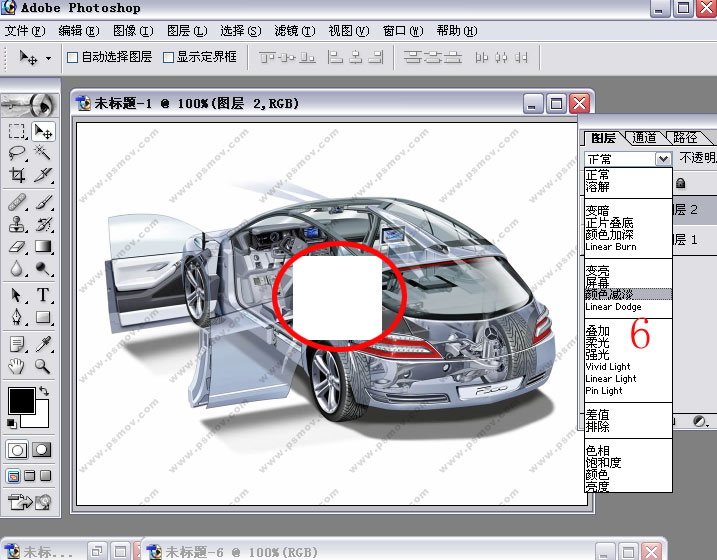Open the 图层(L) menu
Image resolution: width=717 pixels, height=560 pixels.
point(187,31)
